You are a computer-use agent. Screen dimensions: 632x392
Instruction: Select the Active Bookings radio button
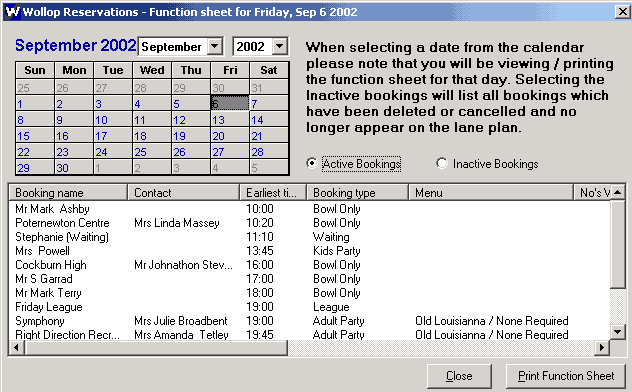[x=312, y=164]
